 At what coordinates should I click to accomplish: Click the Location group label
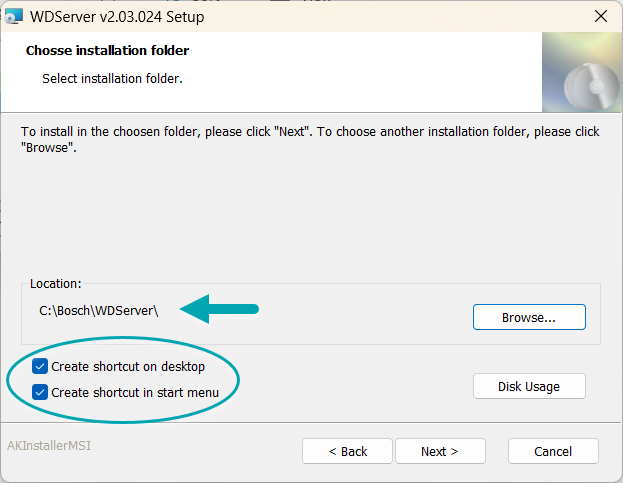coord(56,284)
